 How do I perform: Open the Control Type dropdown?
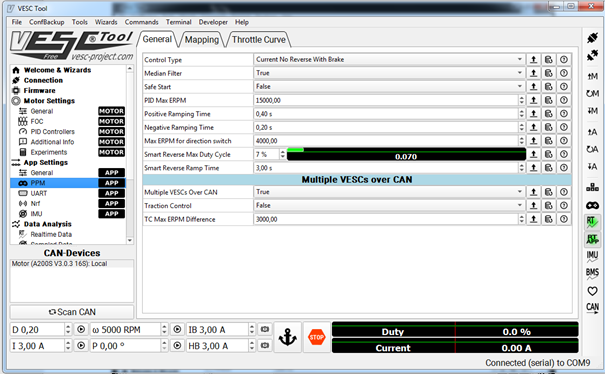click(389, 59)
